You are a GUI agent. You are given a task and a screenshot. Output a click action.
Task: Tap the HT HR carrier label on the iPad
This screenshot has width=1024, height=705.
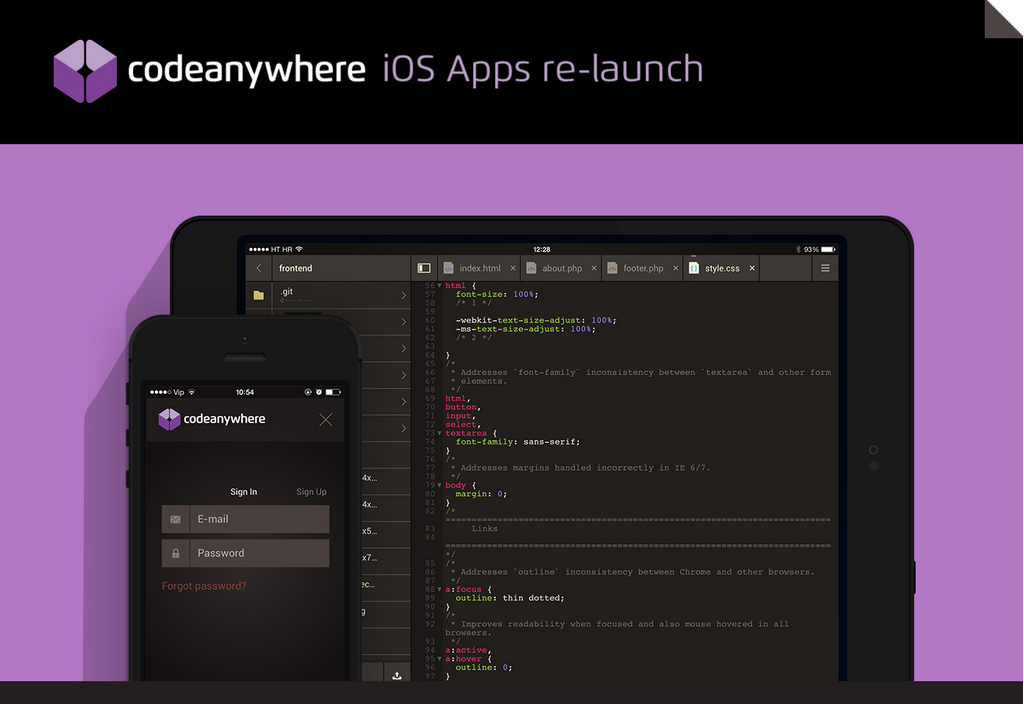[281, 249]
